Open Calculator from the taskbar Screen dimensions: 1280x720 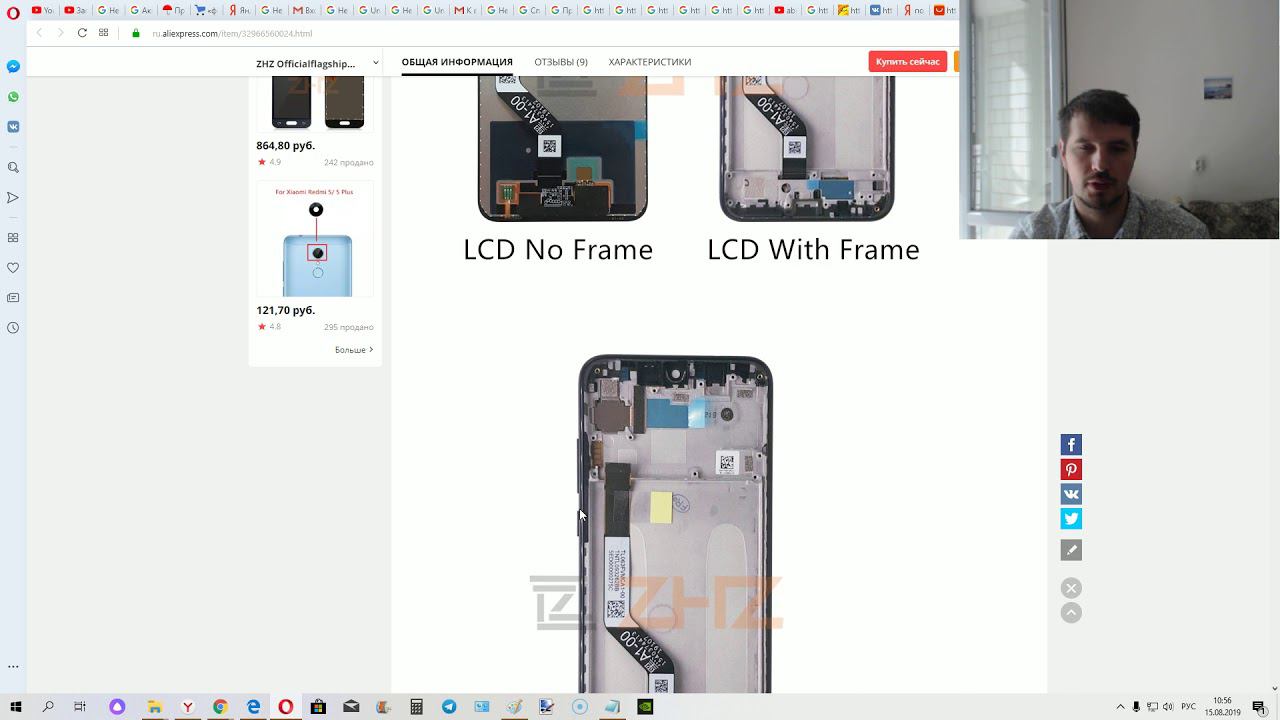click(416, 707)
